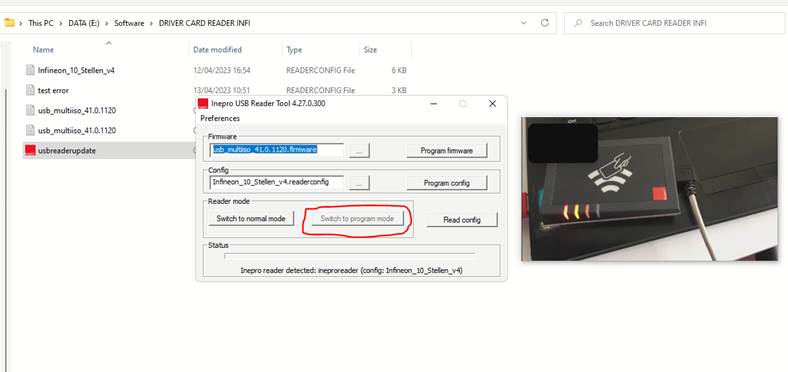
Task: Sort files by Size column
Action: click(370, 50)
